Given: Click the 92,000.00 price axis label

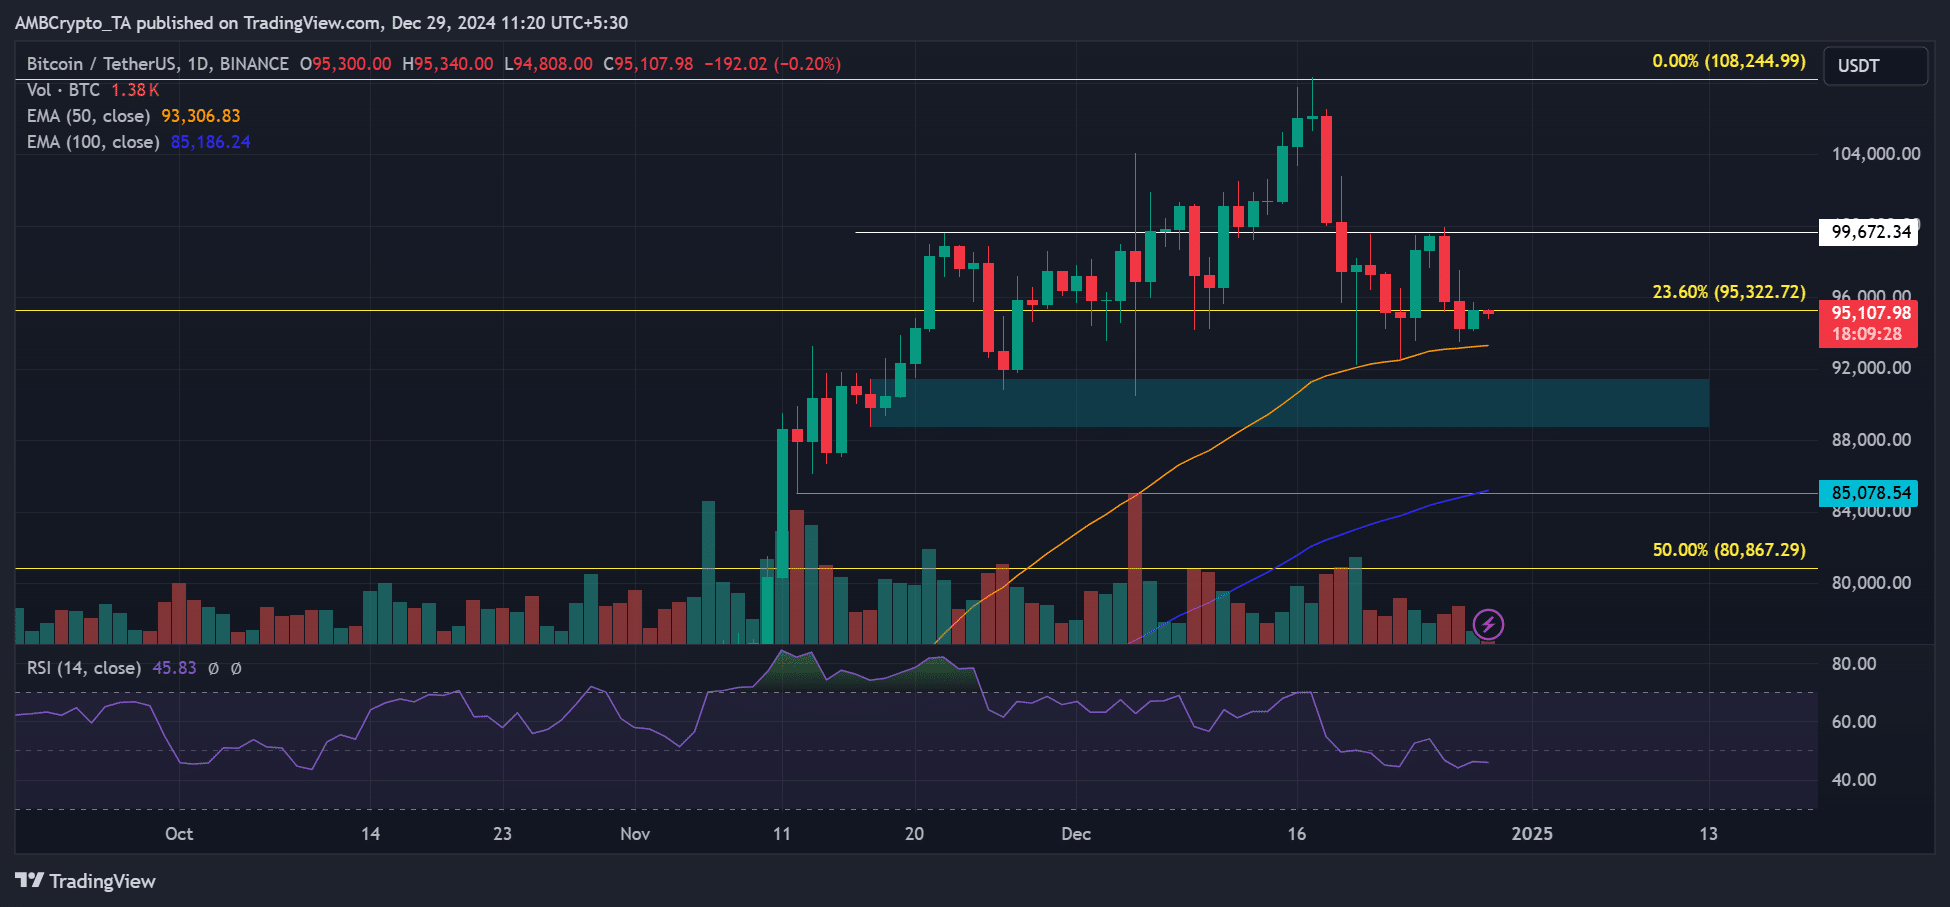Looking at the screenshot, I should [1871, 368].
